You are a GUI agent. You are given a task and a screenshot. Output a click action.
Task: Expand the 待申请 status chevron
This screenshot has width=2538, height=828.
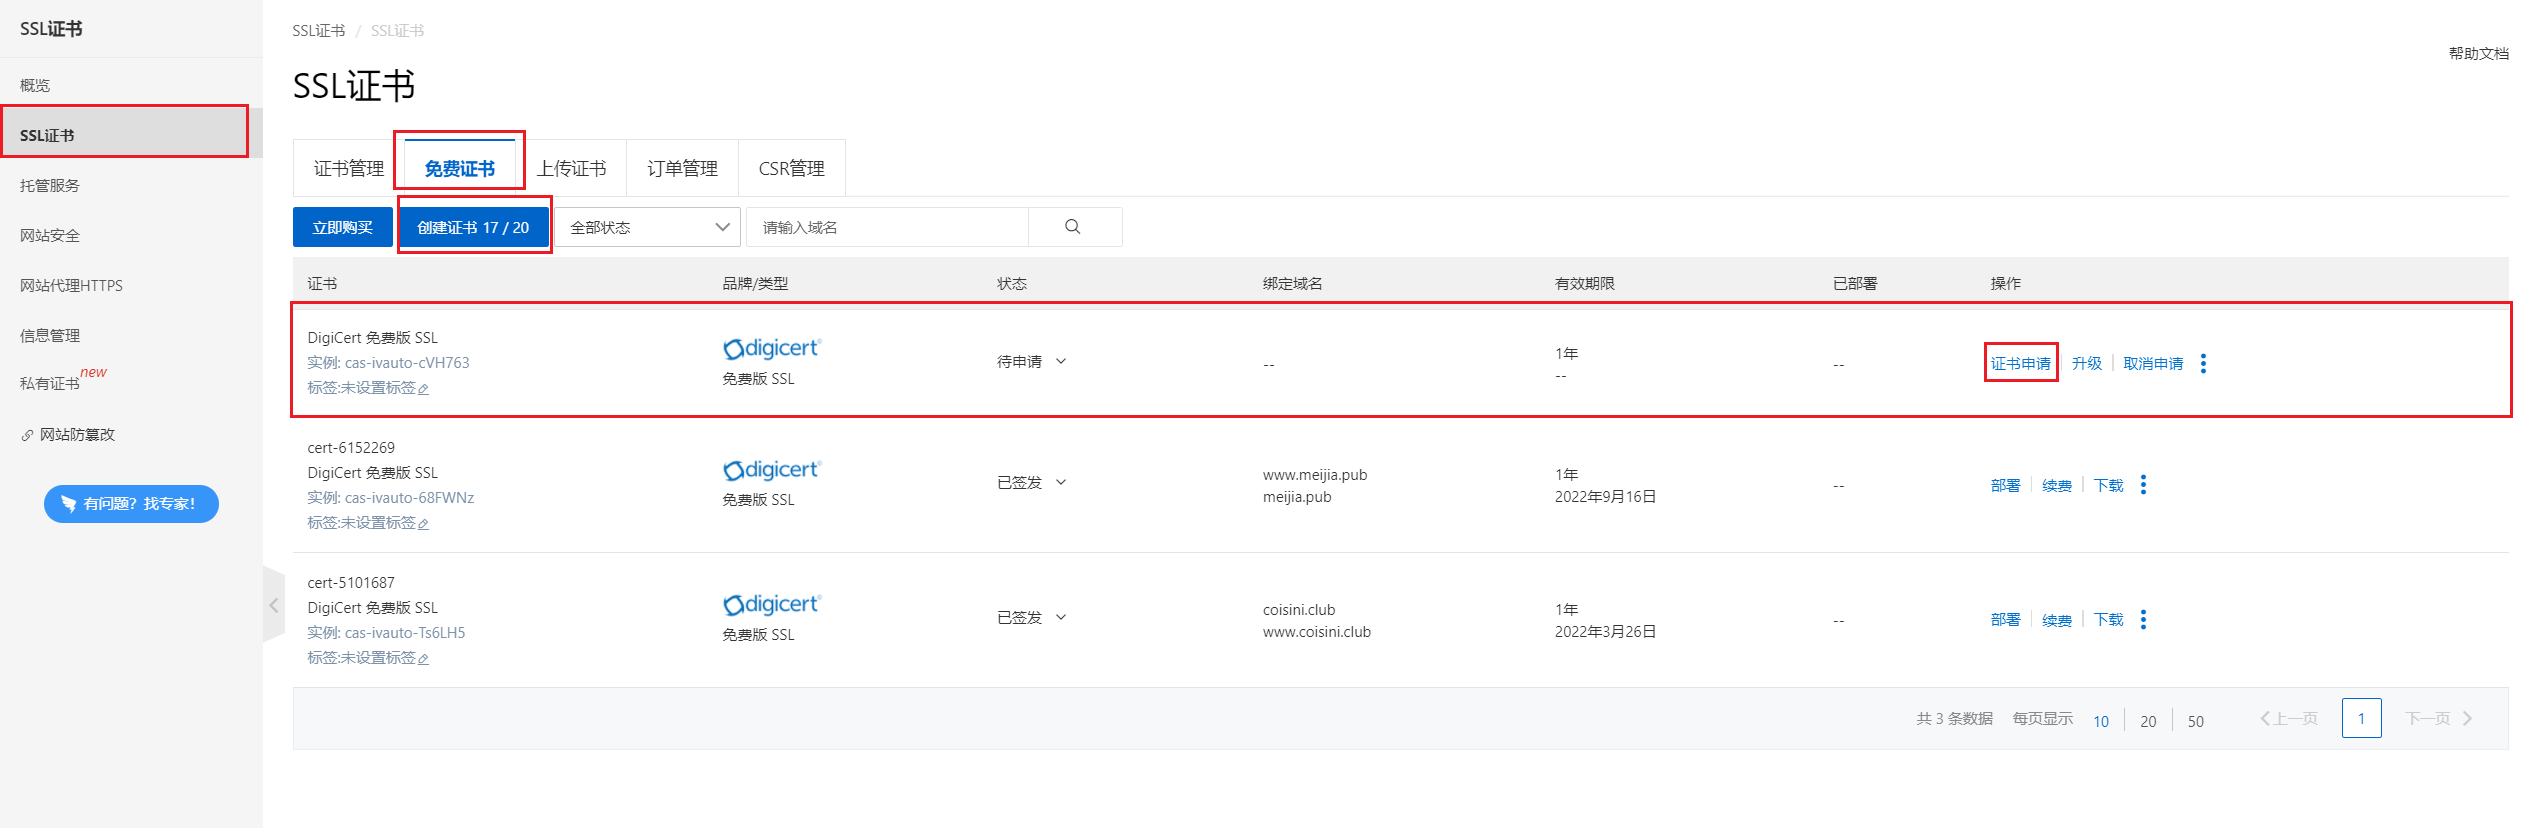1061,362
